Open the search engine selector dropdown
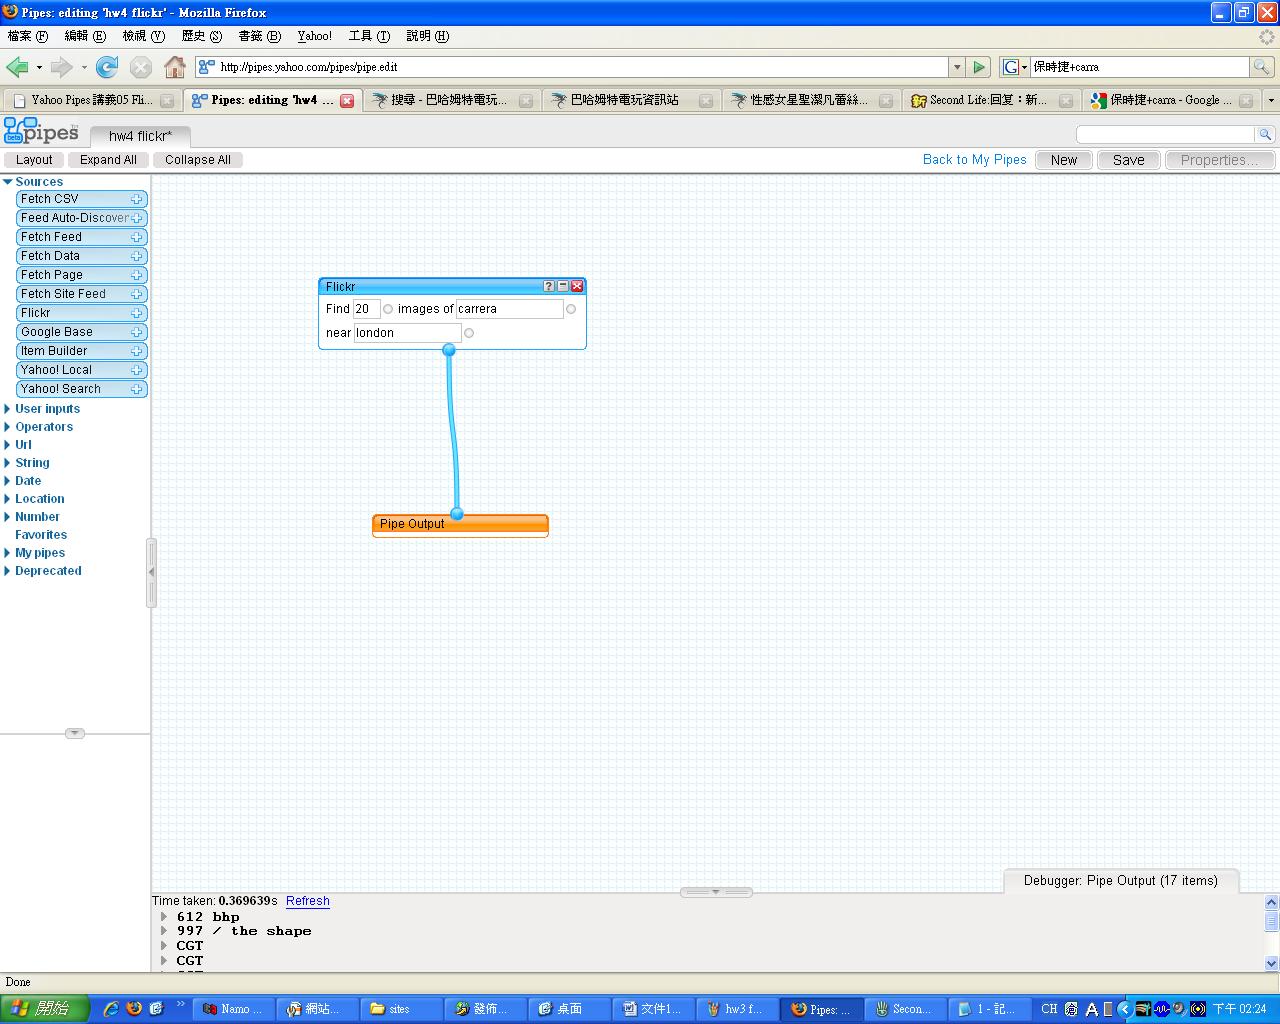The image size is (1280, 1024). [x=1015, y=67]
